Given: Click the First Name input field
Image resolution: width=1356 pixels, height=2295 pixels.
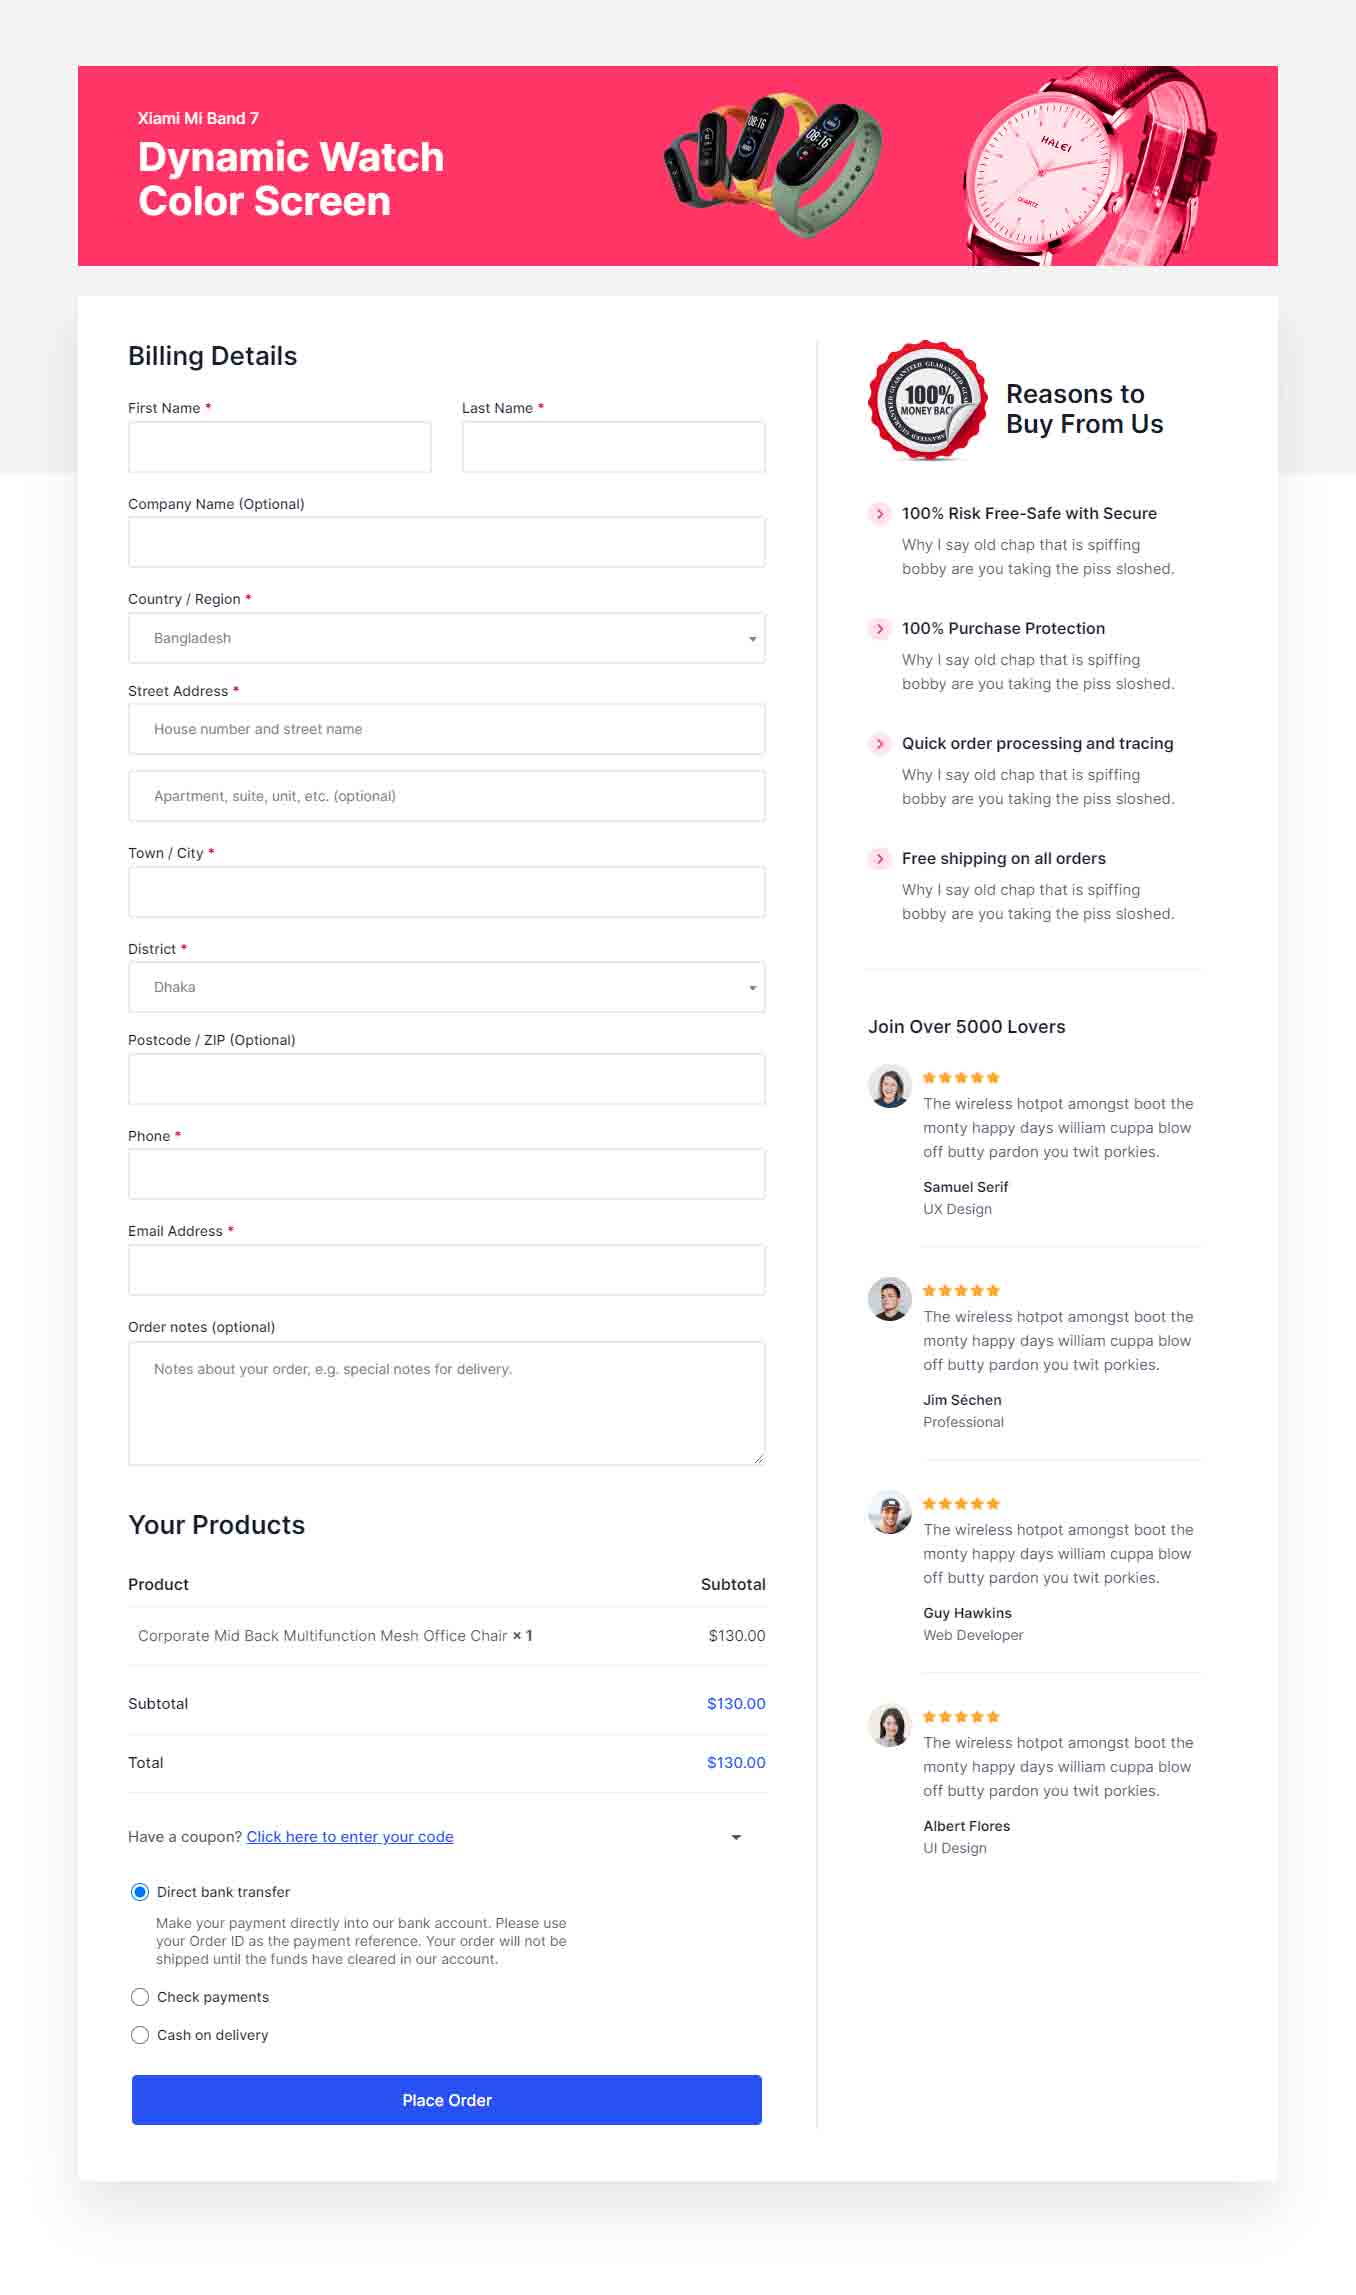Looking at the screenshot, I should tap(280, 447).
